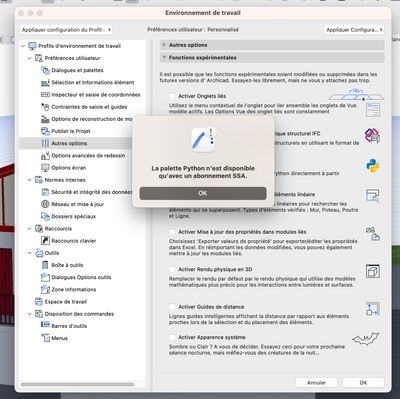Collapse the Normes internes tree node
The width and height of the screenshot is (400, 399).
[29, 180]
